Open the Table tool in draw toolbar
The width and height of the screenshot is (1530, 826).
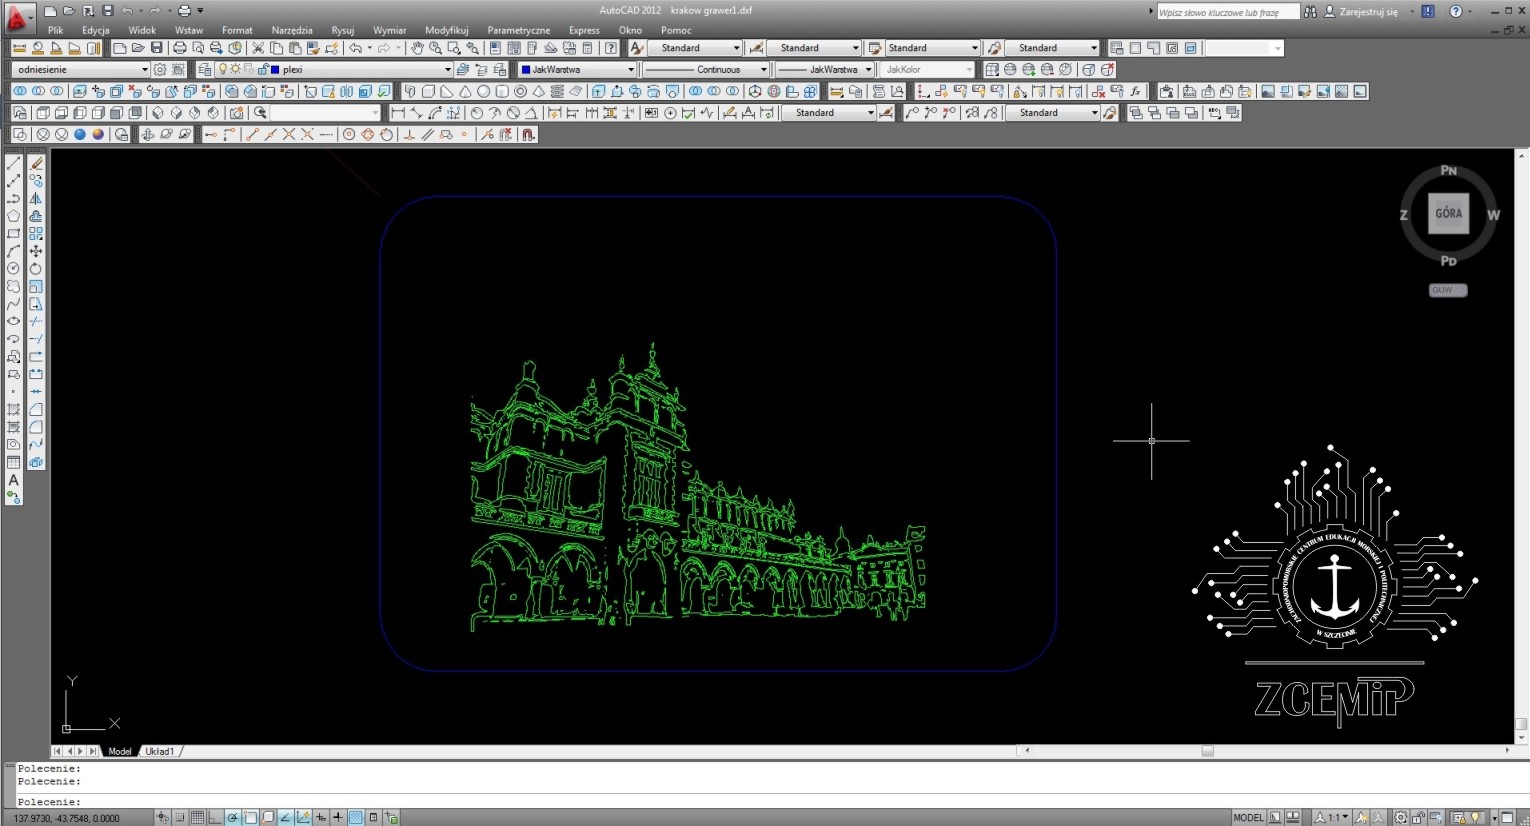coord(14,462)
